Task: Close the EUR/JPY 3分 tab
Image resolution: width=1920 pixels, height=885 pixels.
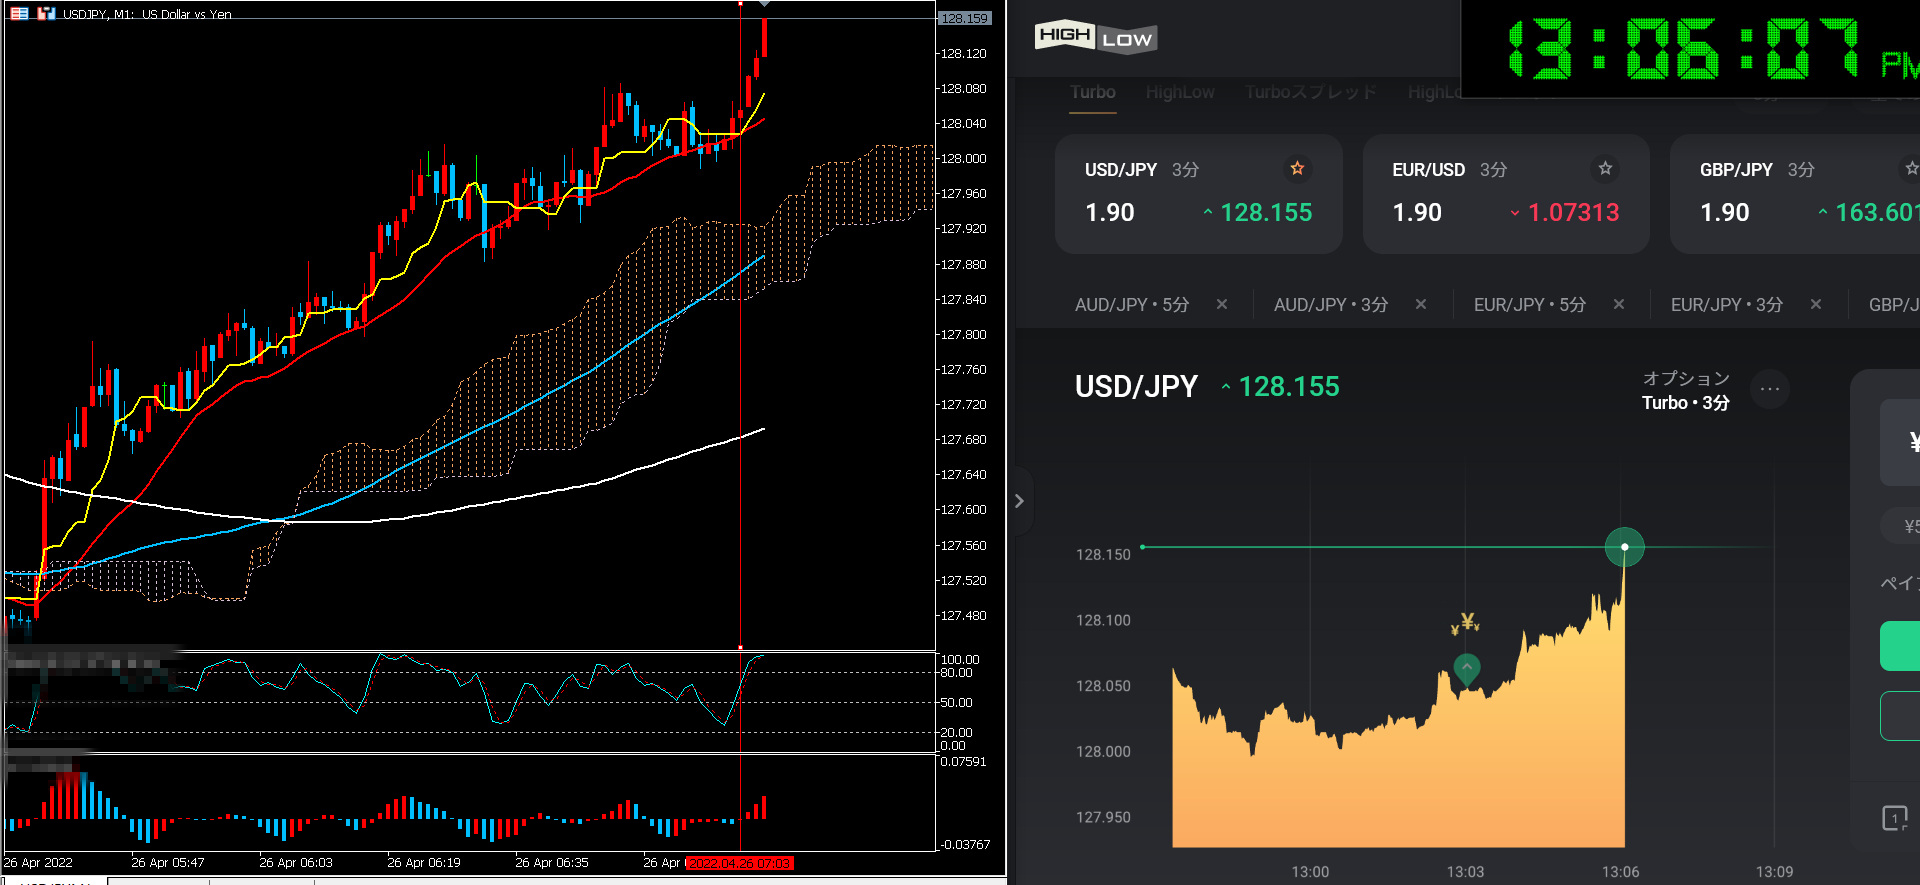Action: click(1815, 304)
